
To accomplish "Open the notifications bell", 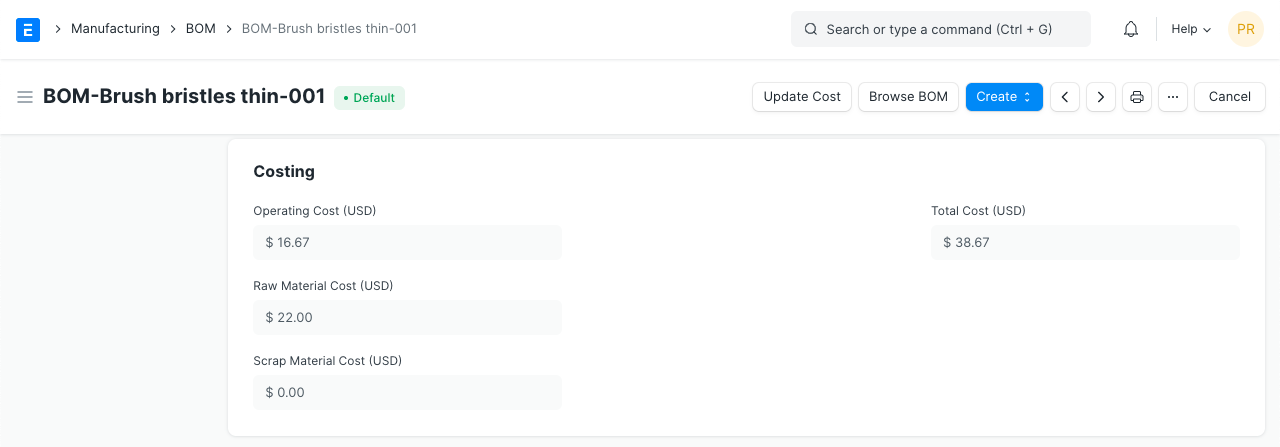I will click(1131, 29).
